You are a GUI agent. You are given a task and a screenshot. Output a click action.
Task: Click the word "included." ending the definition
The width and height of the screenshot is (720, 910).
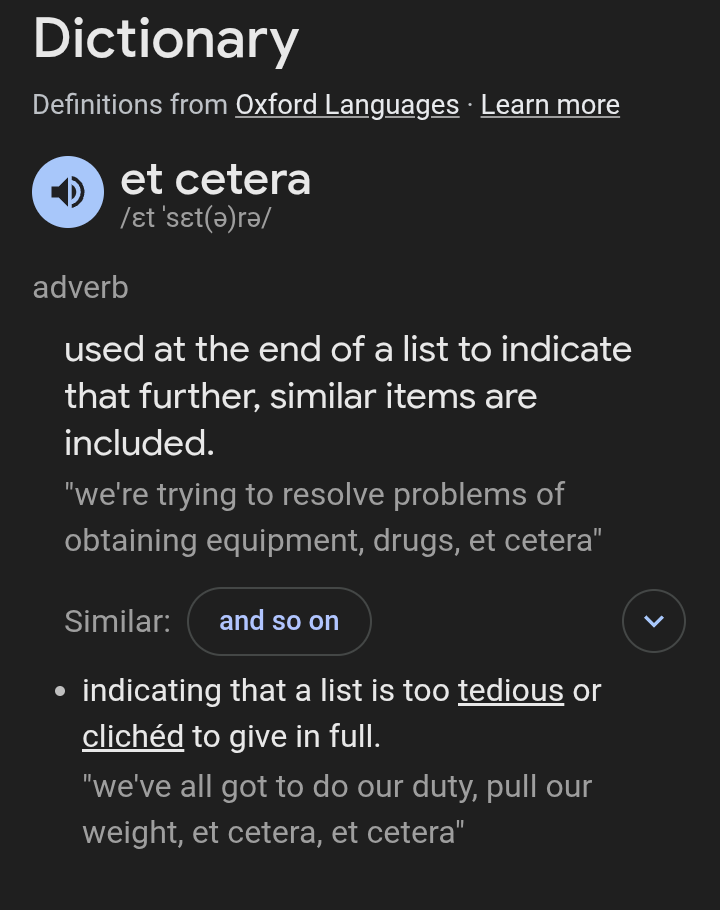point(139,443)
